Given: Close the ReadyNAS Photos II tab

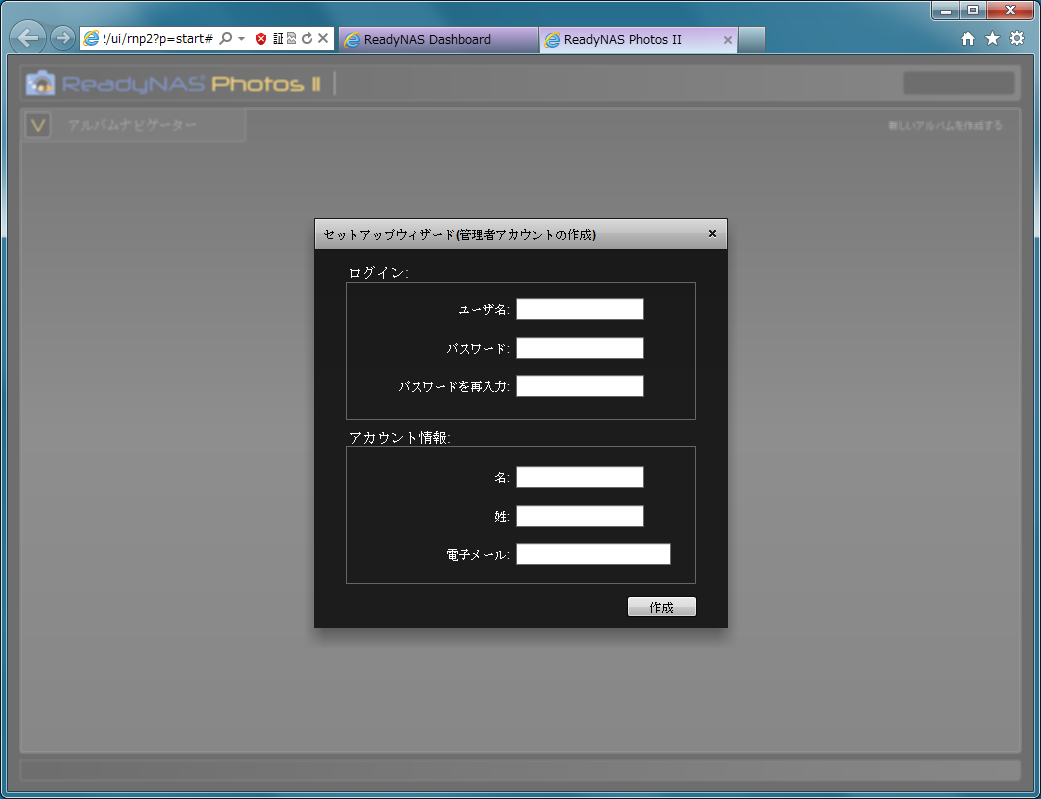Looking at the screenshot, I should tap(727, 40).
